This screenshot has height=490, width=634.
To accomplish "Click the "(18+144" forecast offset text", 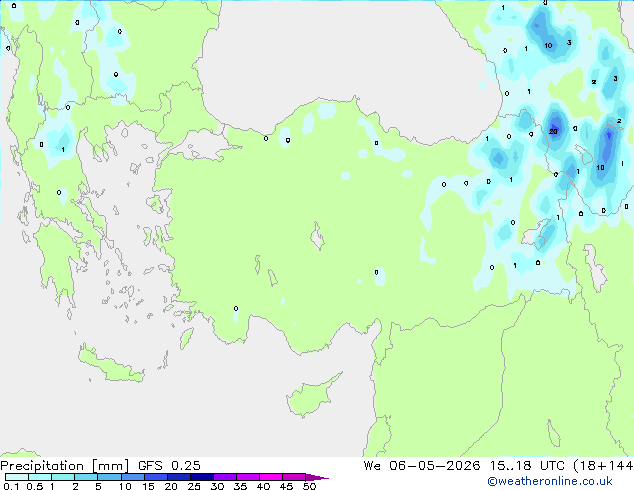I will click(x=603, y=466).
